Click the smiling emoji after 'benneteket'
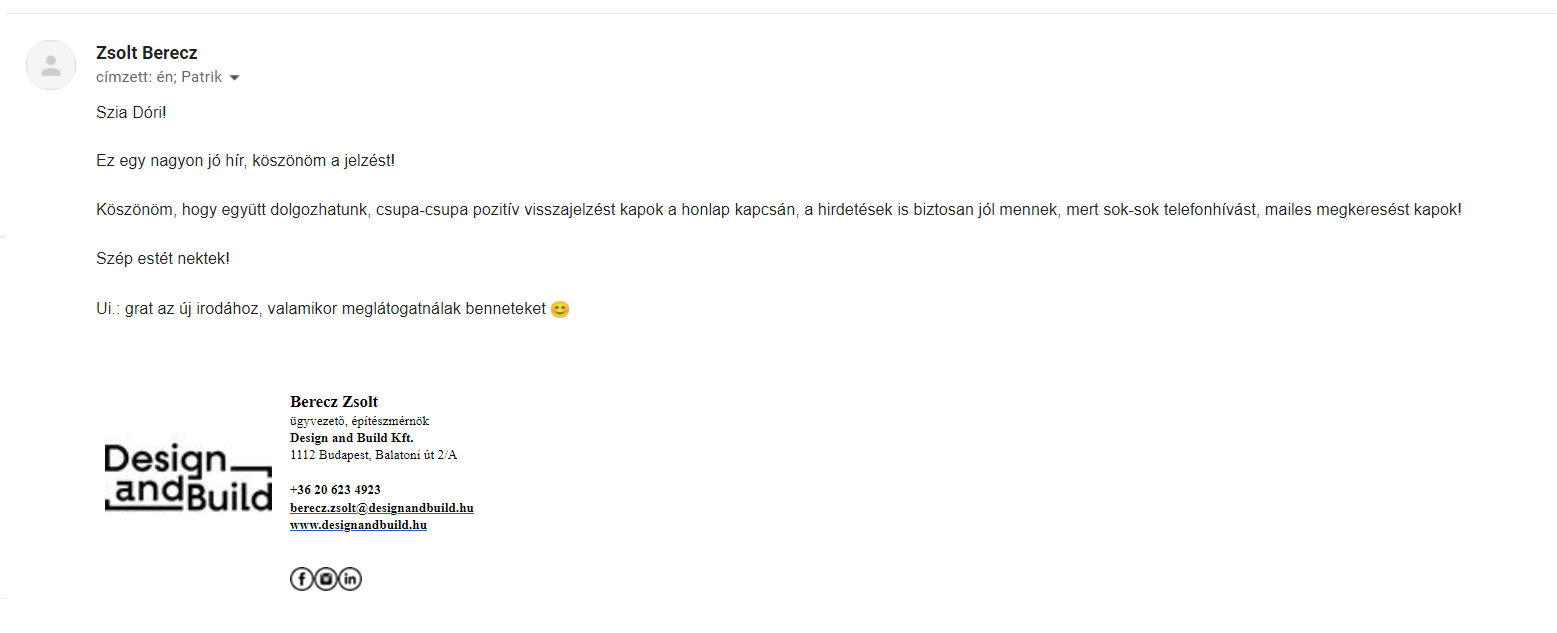Image resolution: width=1557 pixels, height=633 pixels. coord(560,309)
